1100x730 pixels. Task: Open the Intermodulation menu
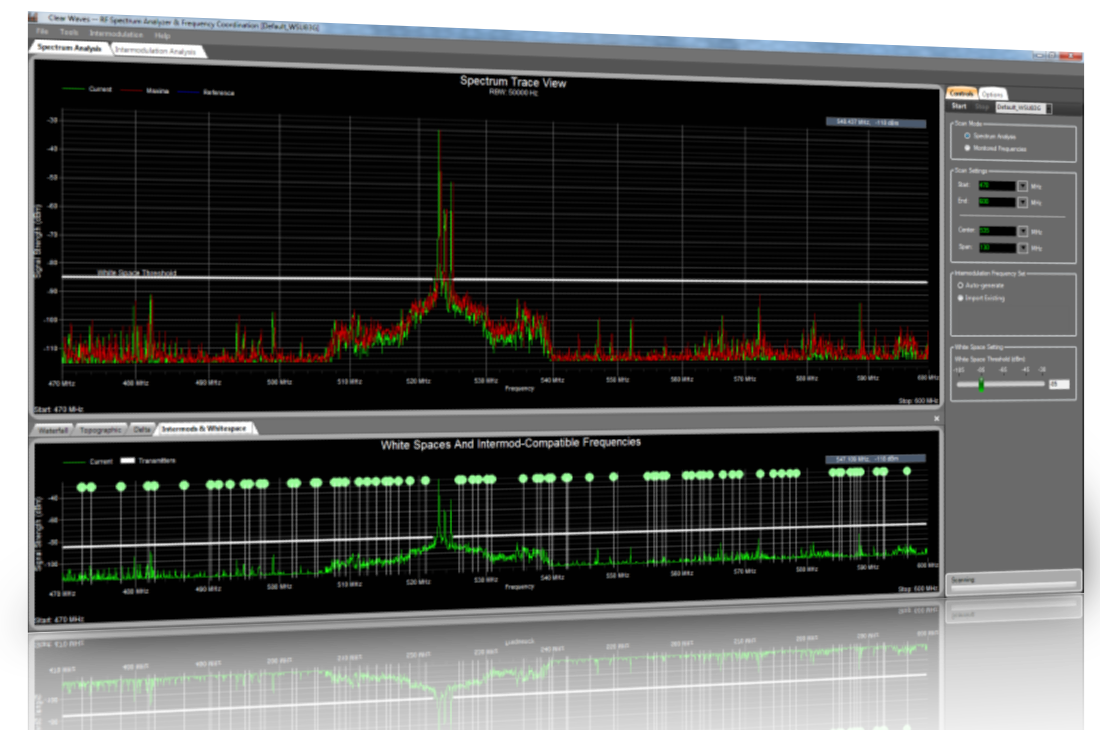point(116,34)
